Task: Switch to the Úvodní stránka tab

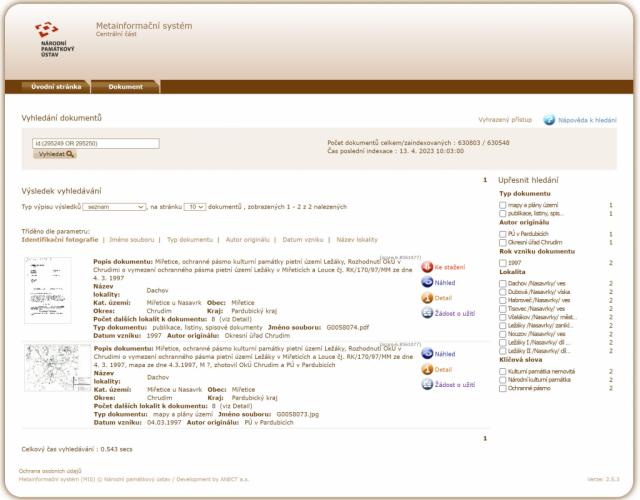Action: (x=56, y=87)
